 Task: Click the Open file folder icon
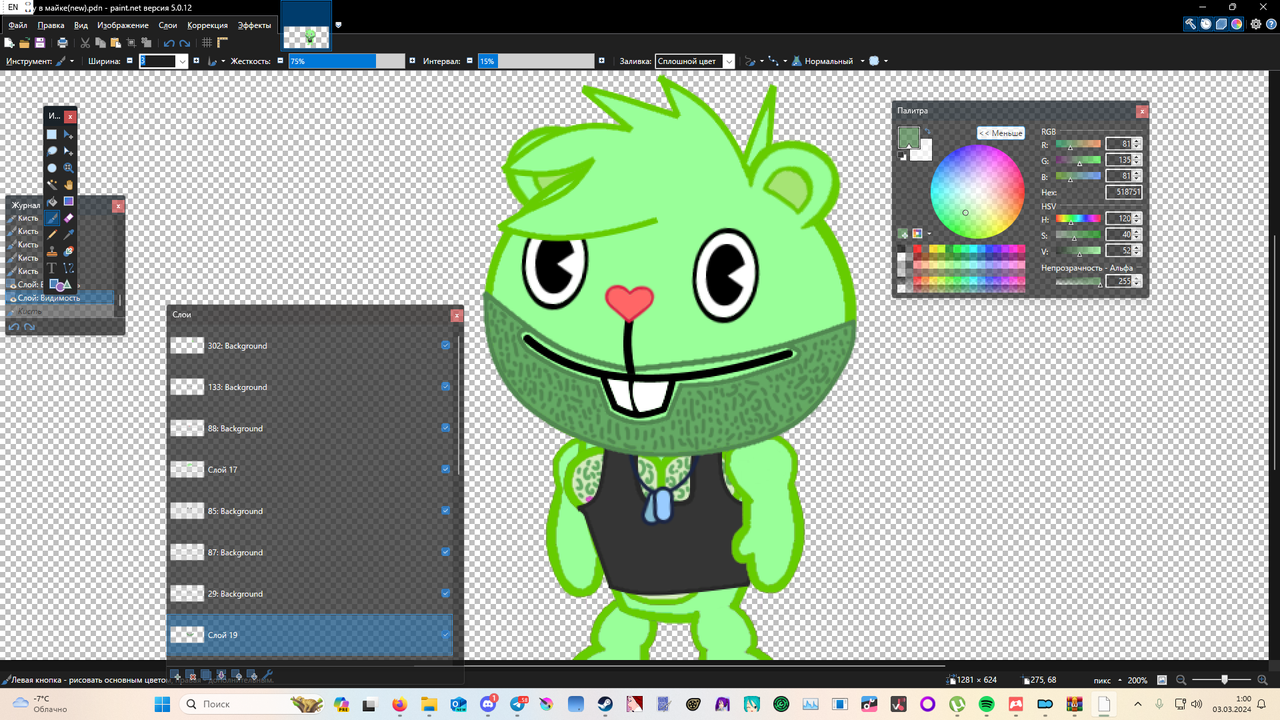click(24, 43)
